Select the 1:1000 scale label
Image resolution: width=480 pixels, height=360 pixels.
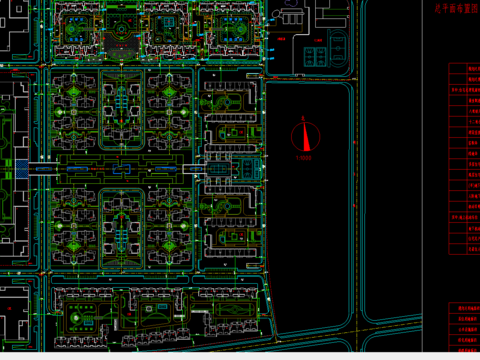303,158
